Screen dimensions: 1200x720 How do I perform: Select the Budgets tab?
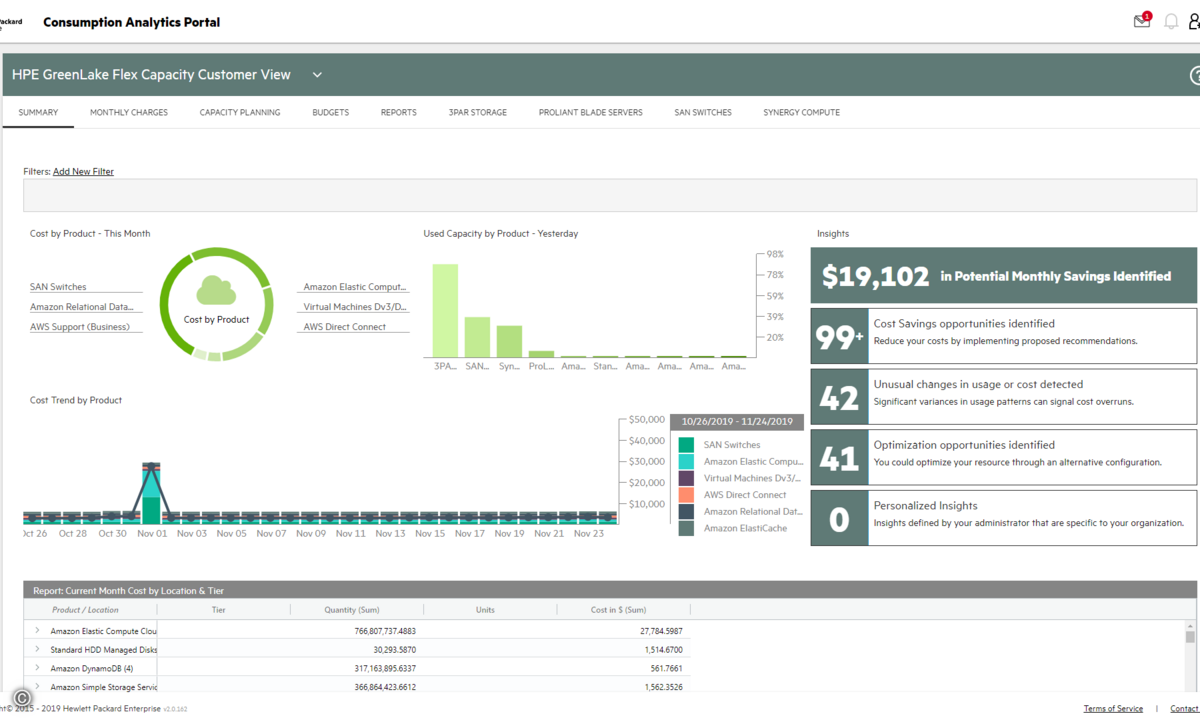(331, 113)
